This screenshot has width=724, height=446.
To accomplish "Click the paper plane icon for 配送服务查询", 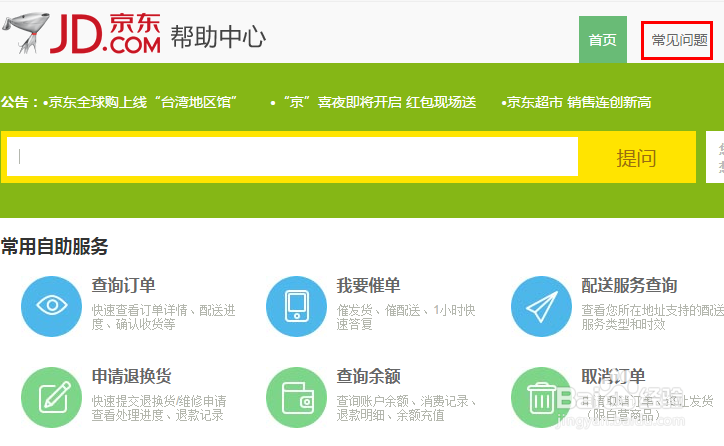I will 541,306.
